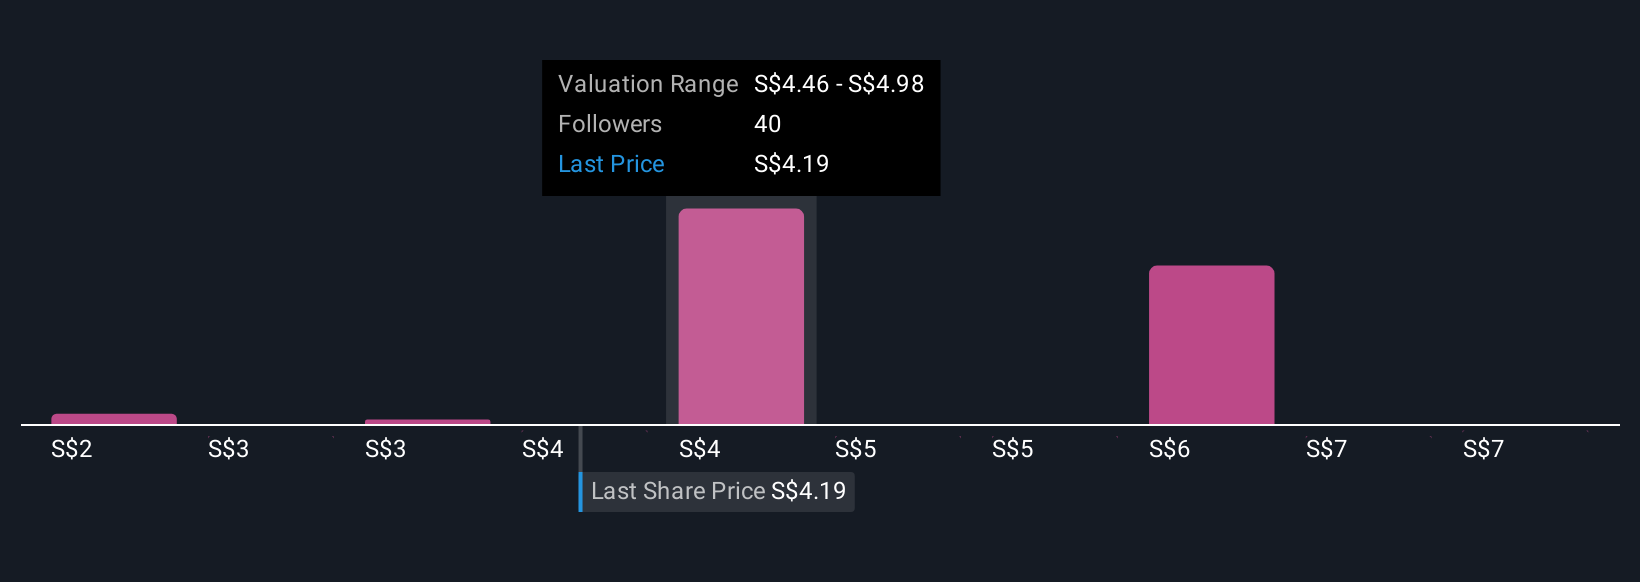
Task: Click the second S$5 axis label
Action: (x=1013, y=449)
